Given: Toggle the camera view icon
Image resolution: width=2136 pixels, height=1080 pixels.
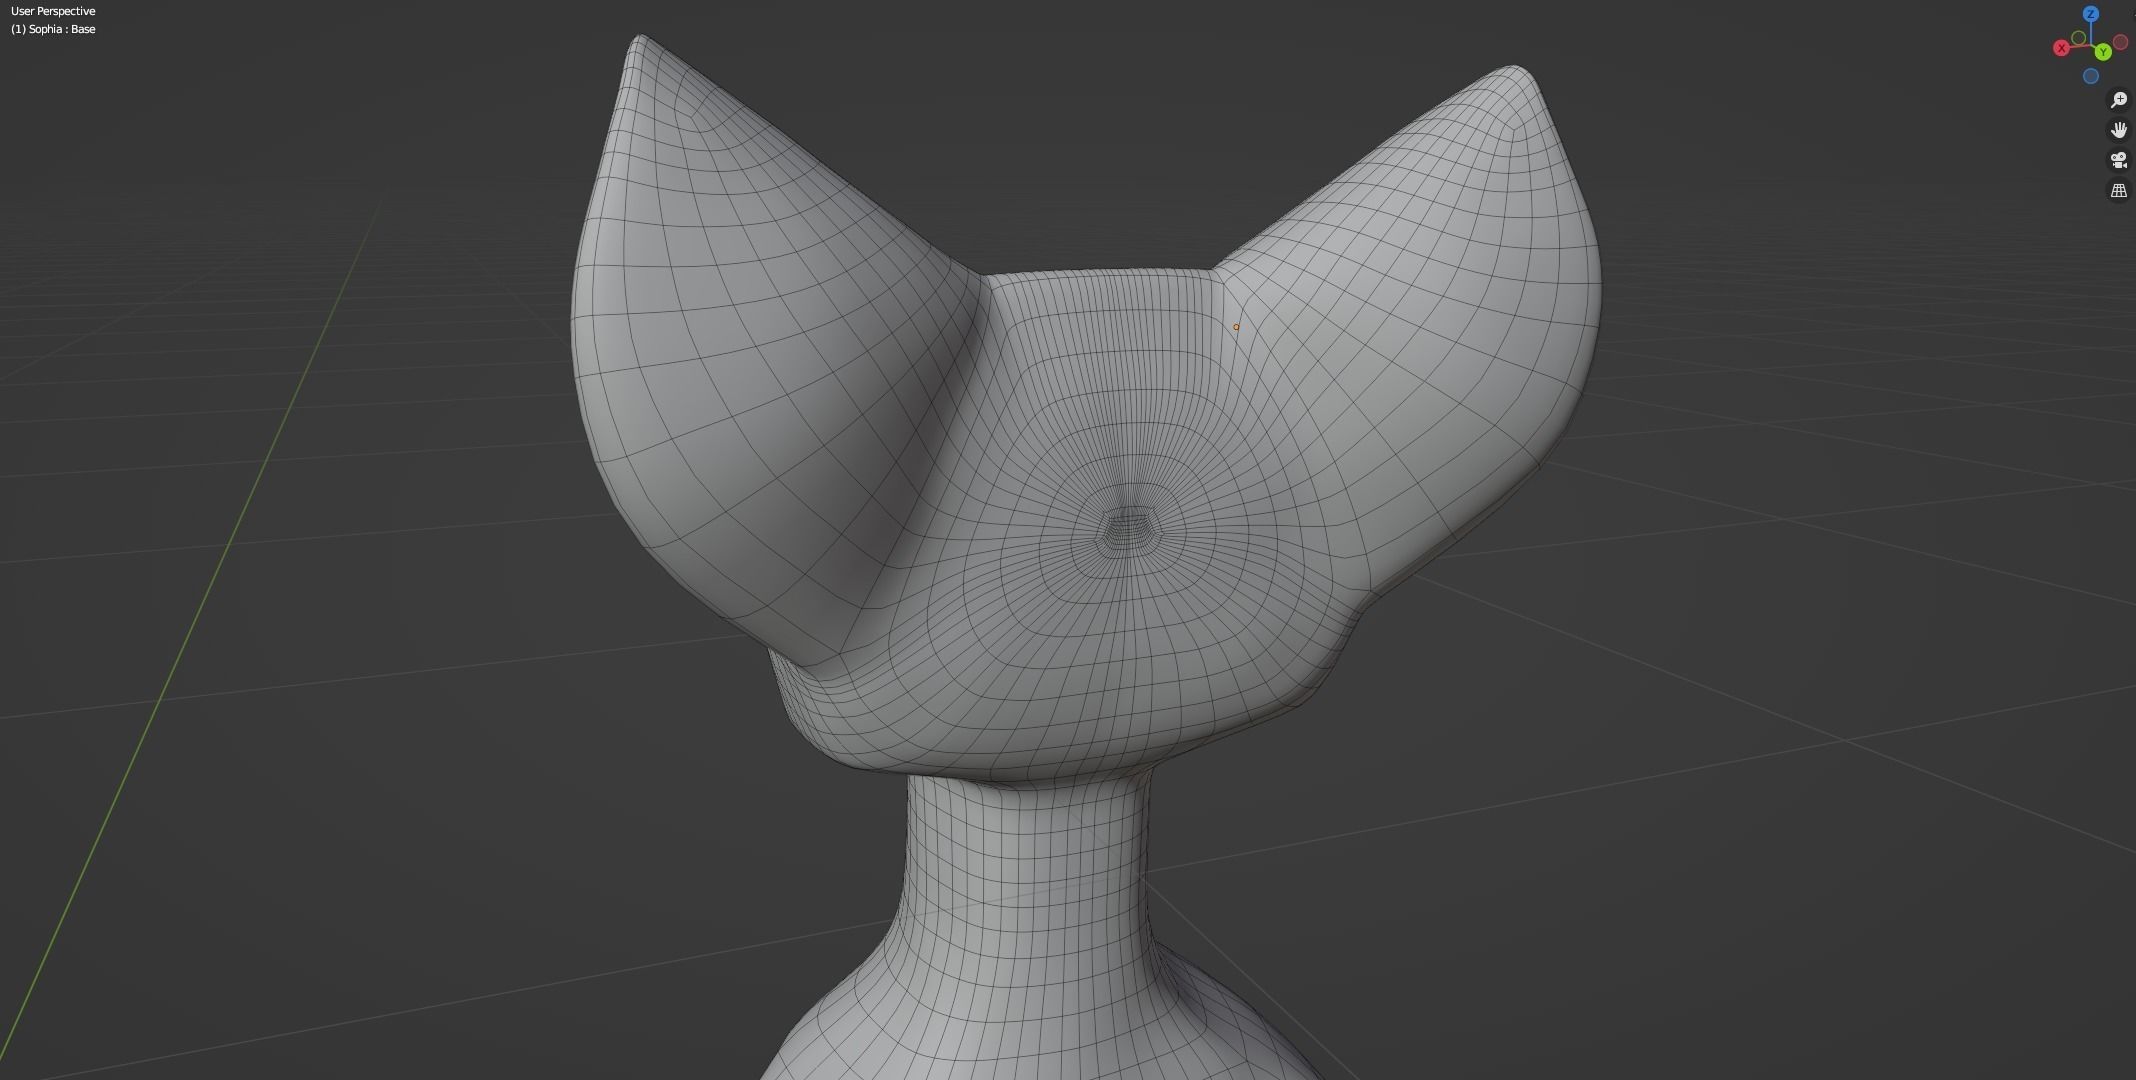Looking at the screenshot, I should click(x=2118, y=160).
